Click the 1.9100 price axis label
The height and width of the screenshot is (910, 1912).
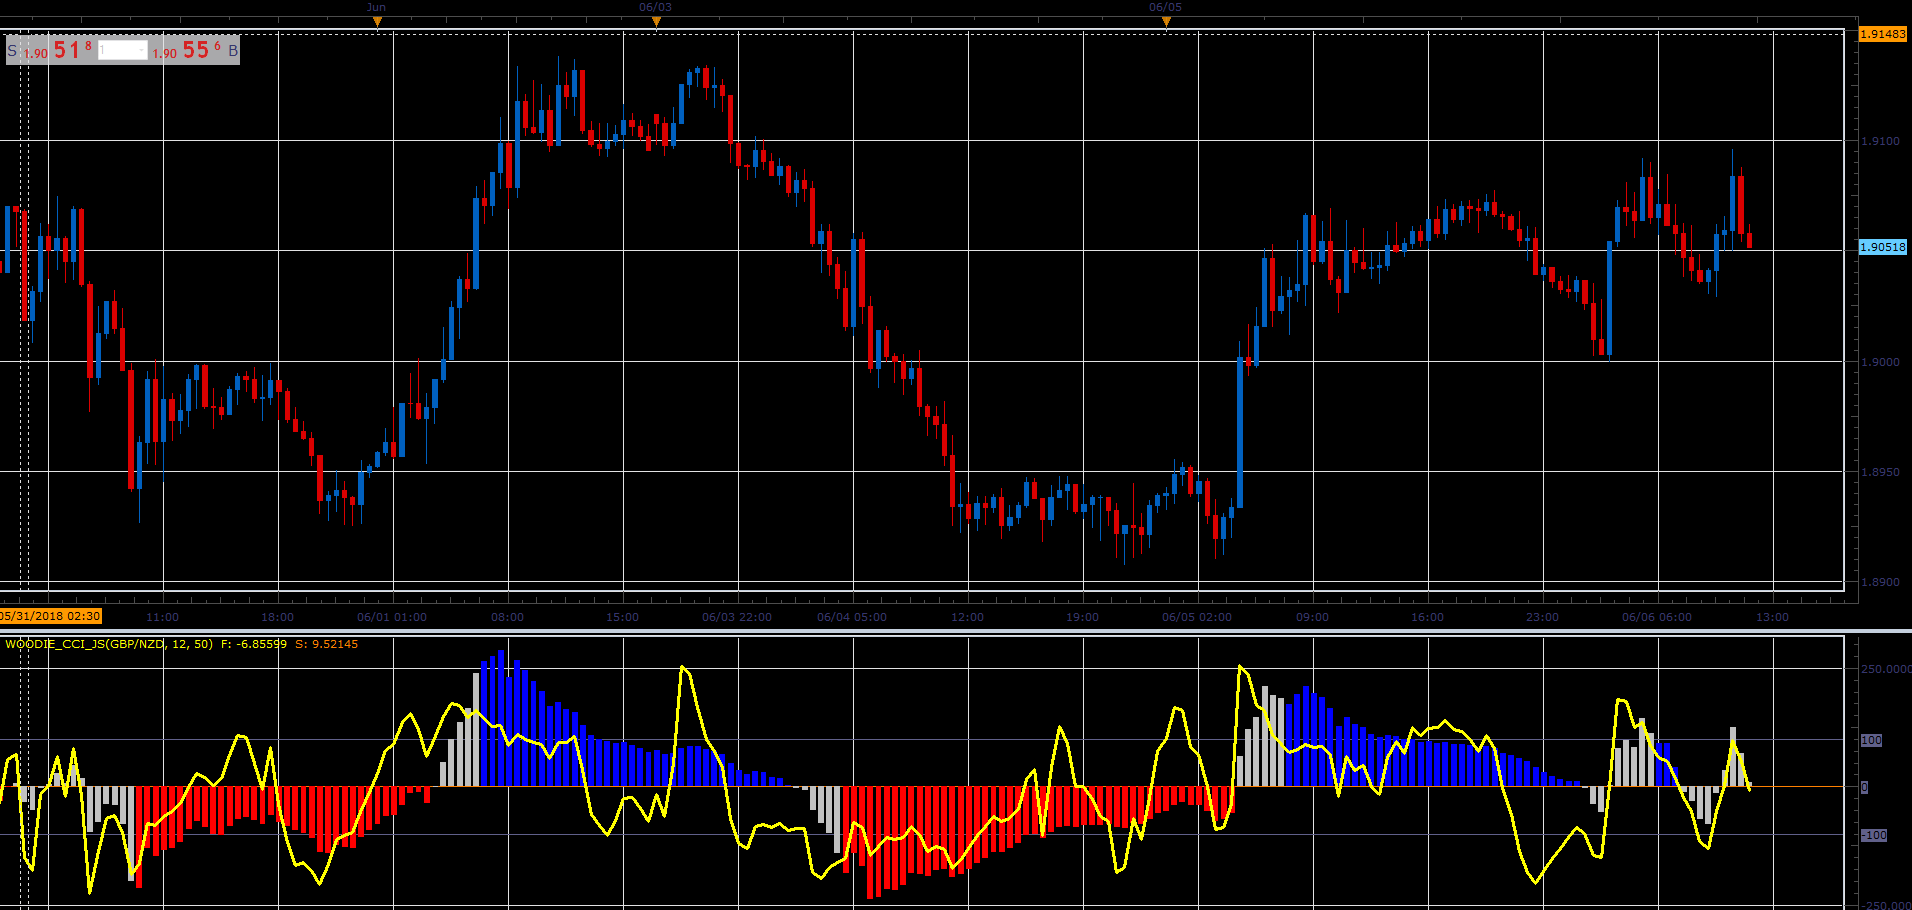[1880, 142]
